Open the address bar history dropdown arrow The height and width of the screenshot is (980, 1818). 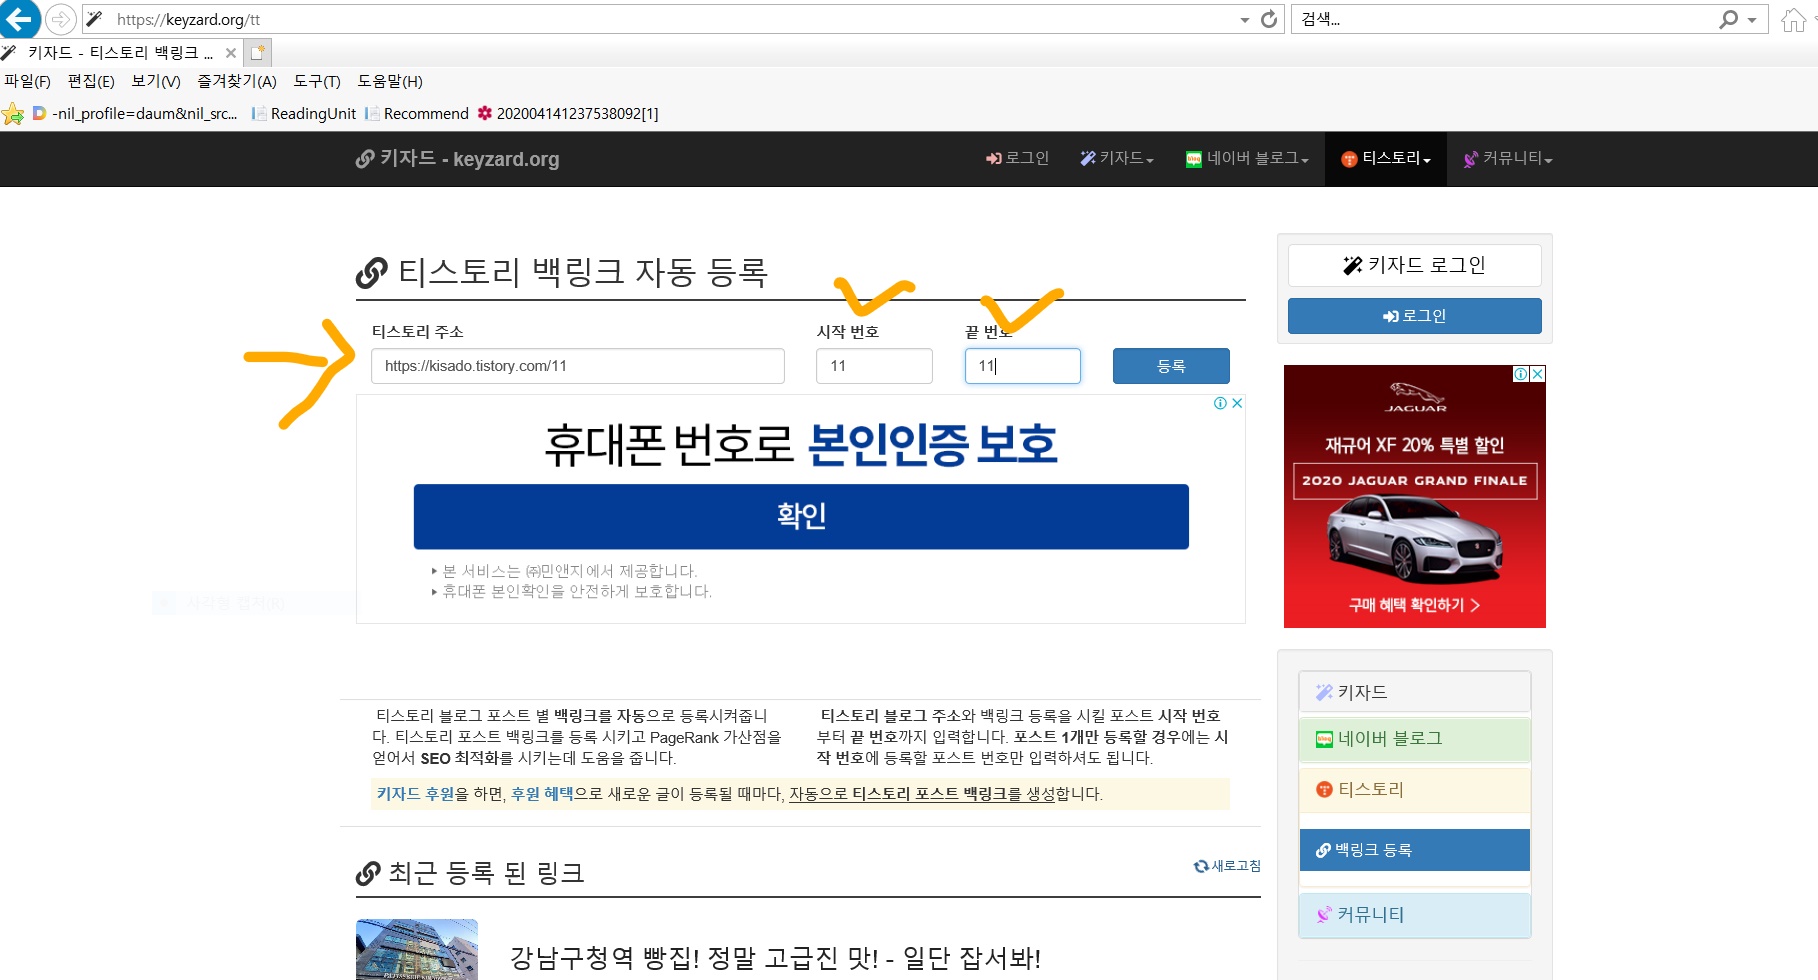tap(1244, 20)
